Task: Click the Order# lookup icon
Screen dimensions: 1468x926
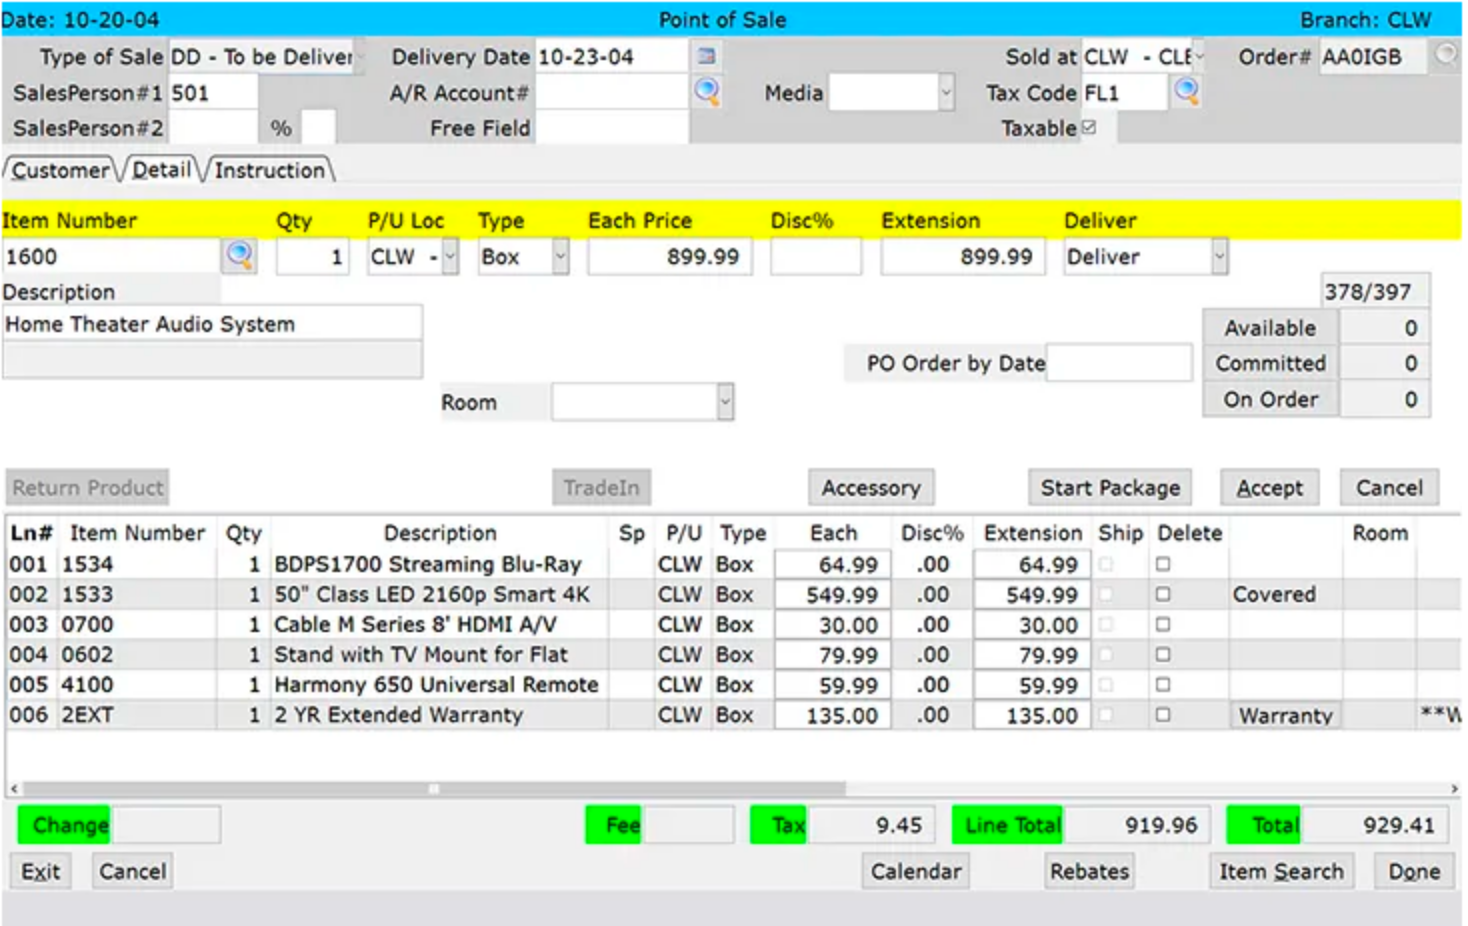Action: [1445, 55]
